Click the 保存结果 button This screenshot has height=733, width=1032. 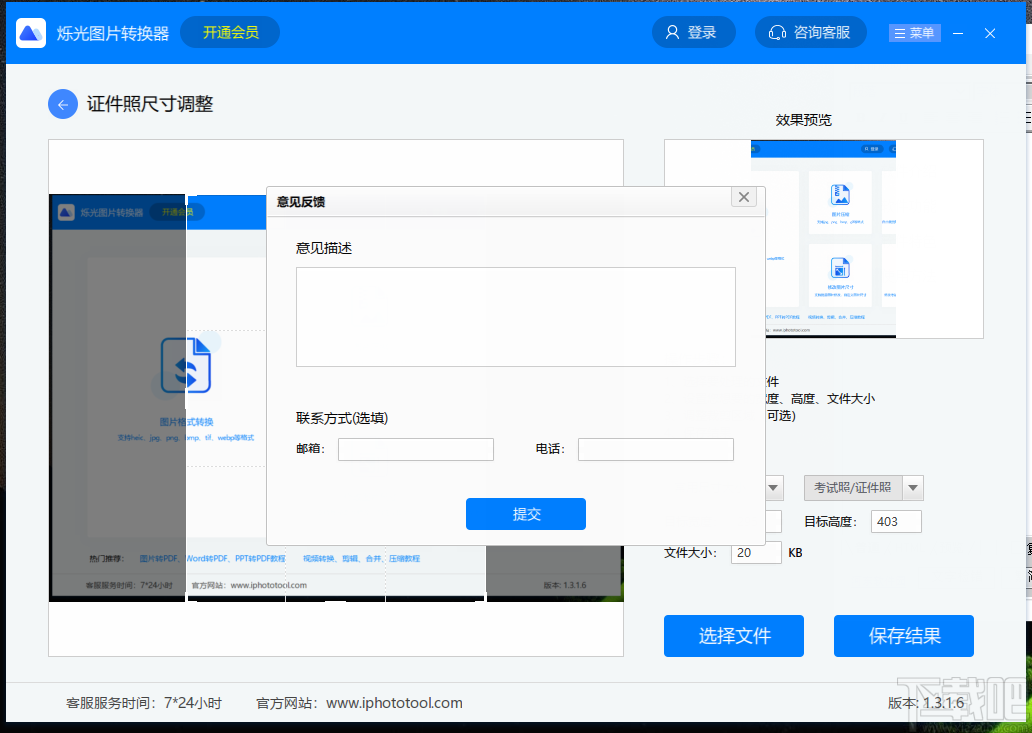coord(903,636)
